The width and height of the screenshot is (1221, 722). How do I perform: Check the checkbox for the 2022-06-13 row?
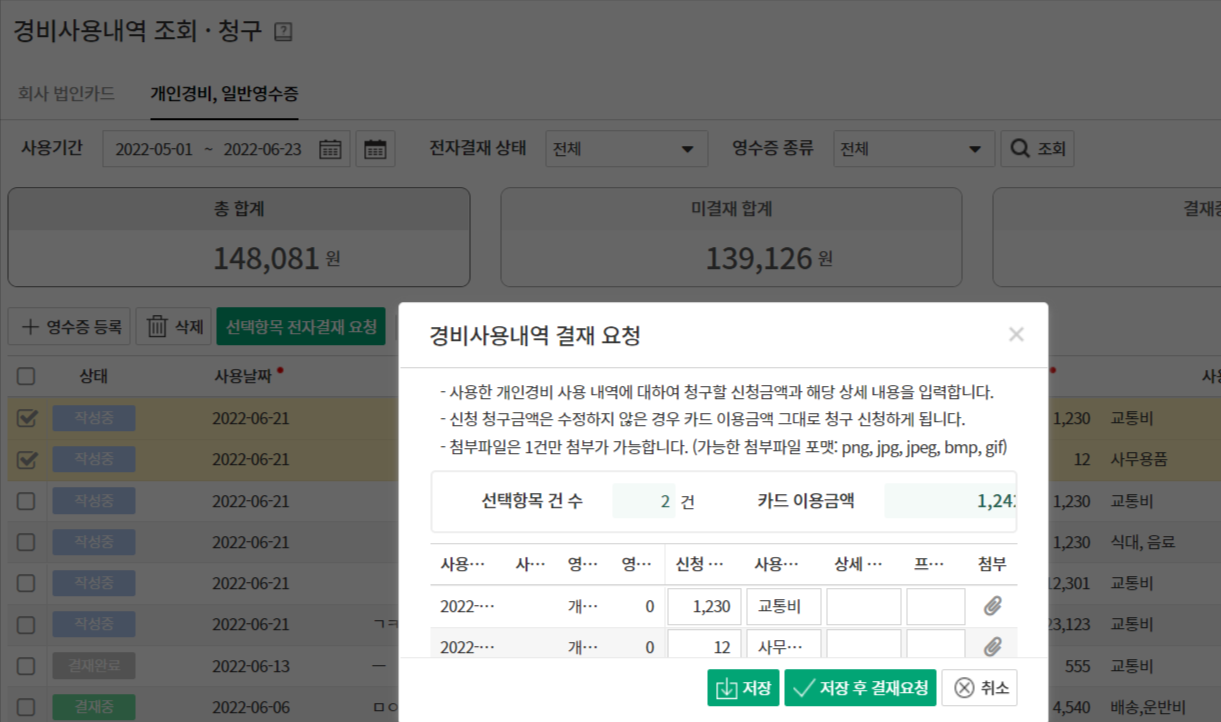(25, 665)
